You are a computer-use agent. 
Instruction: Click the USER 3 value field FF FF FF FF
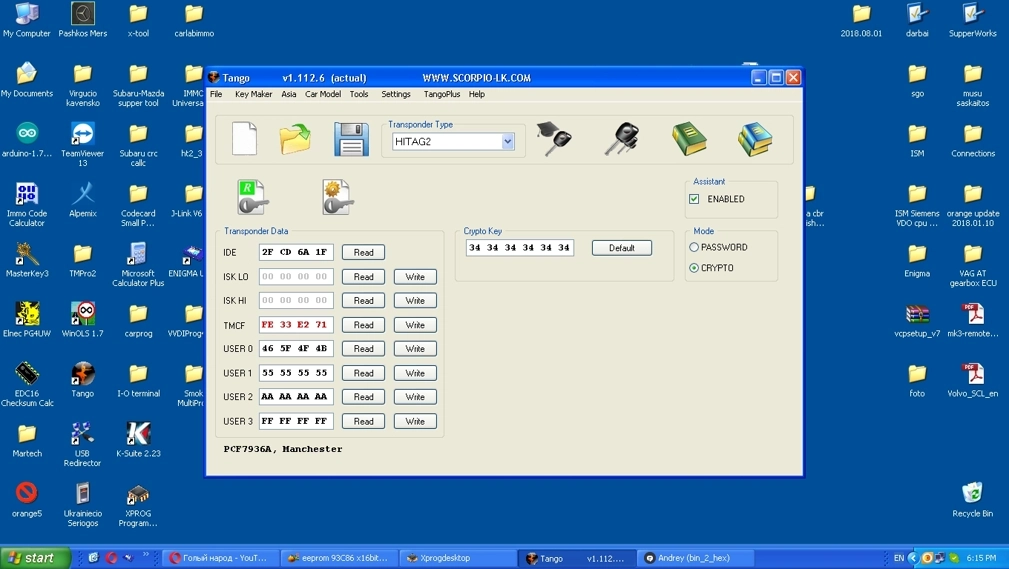point(296,422)
